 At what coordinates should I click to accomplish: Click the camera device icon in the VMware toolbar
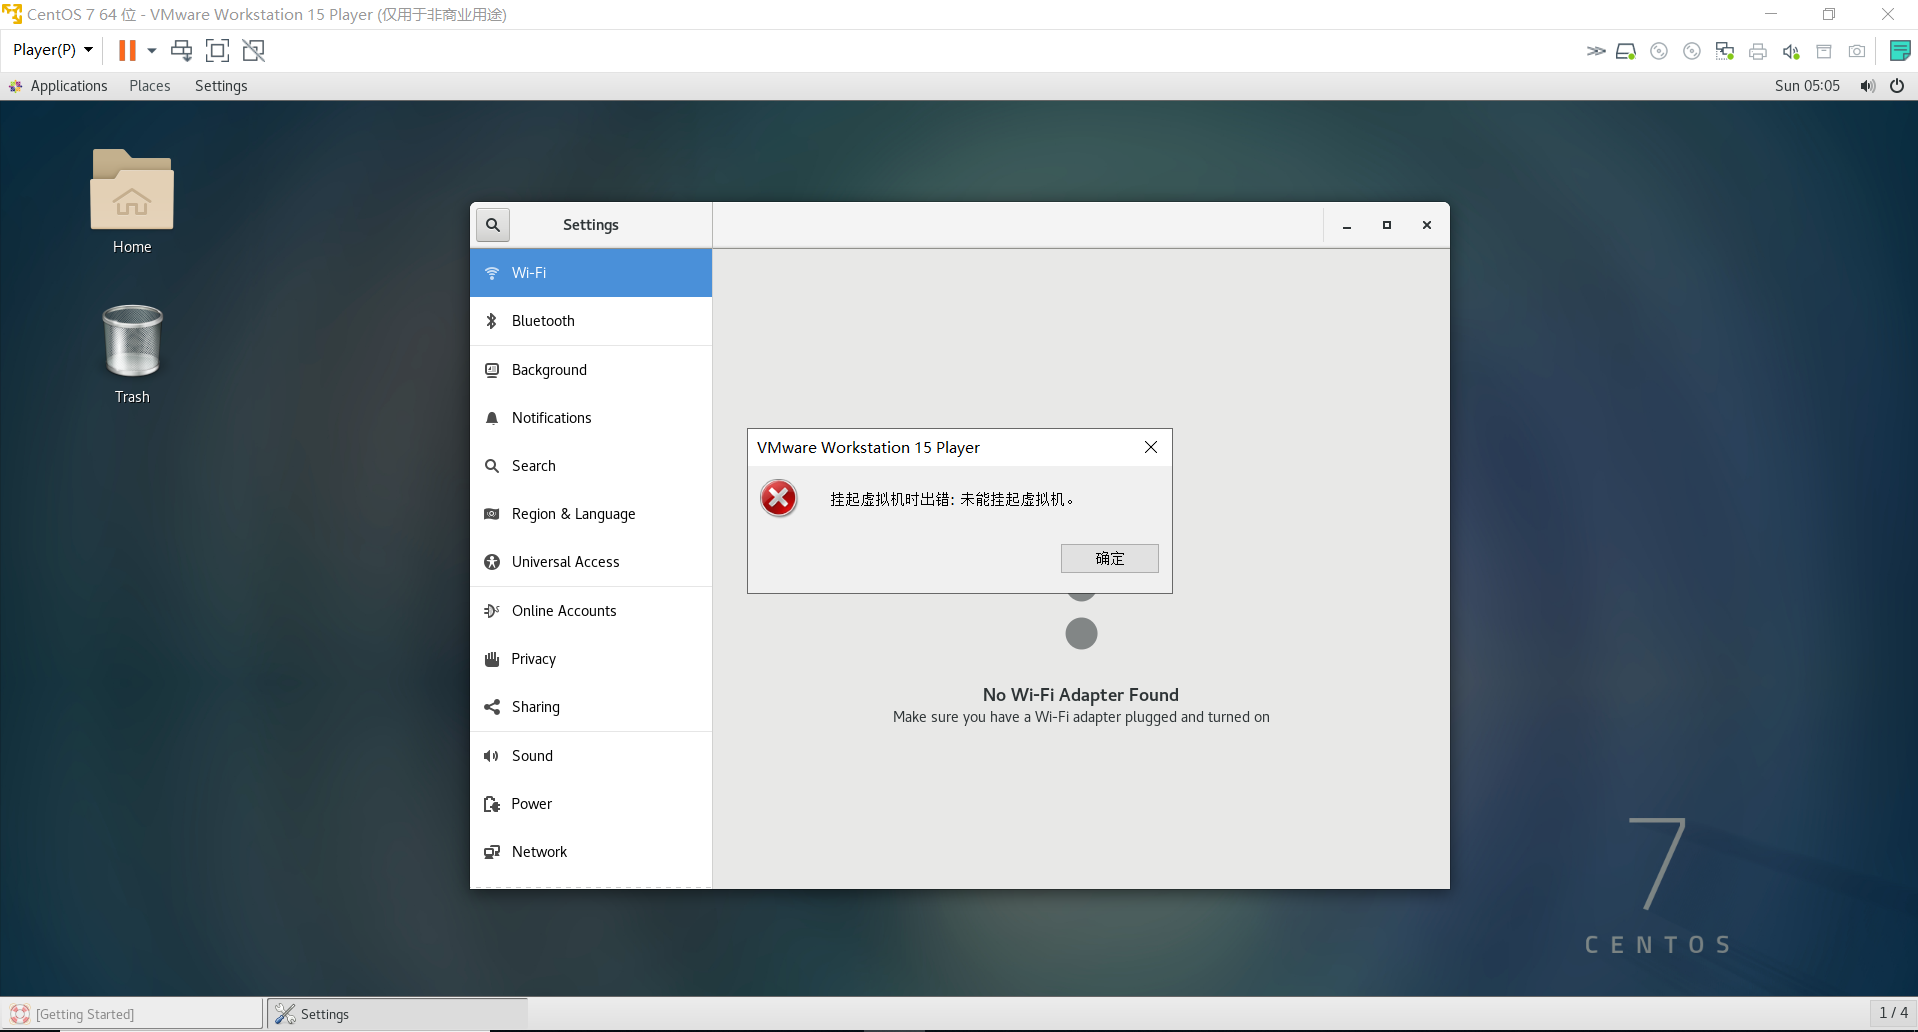(x=1857, y=51)
